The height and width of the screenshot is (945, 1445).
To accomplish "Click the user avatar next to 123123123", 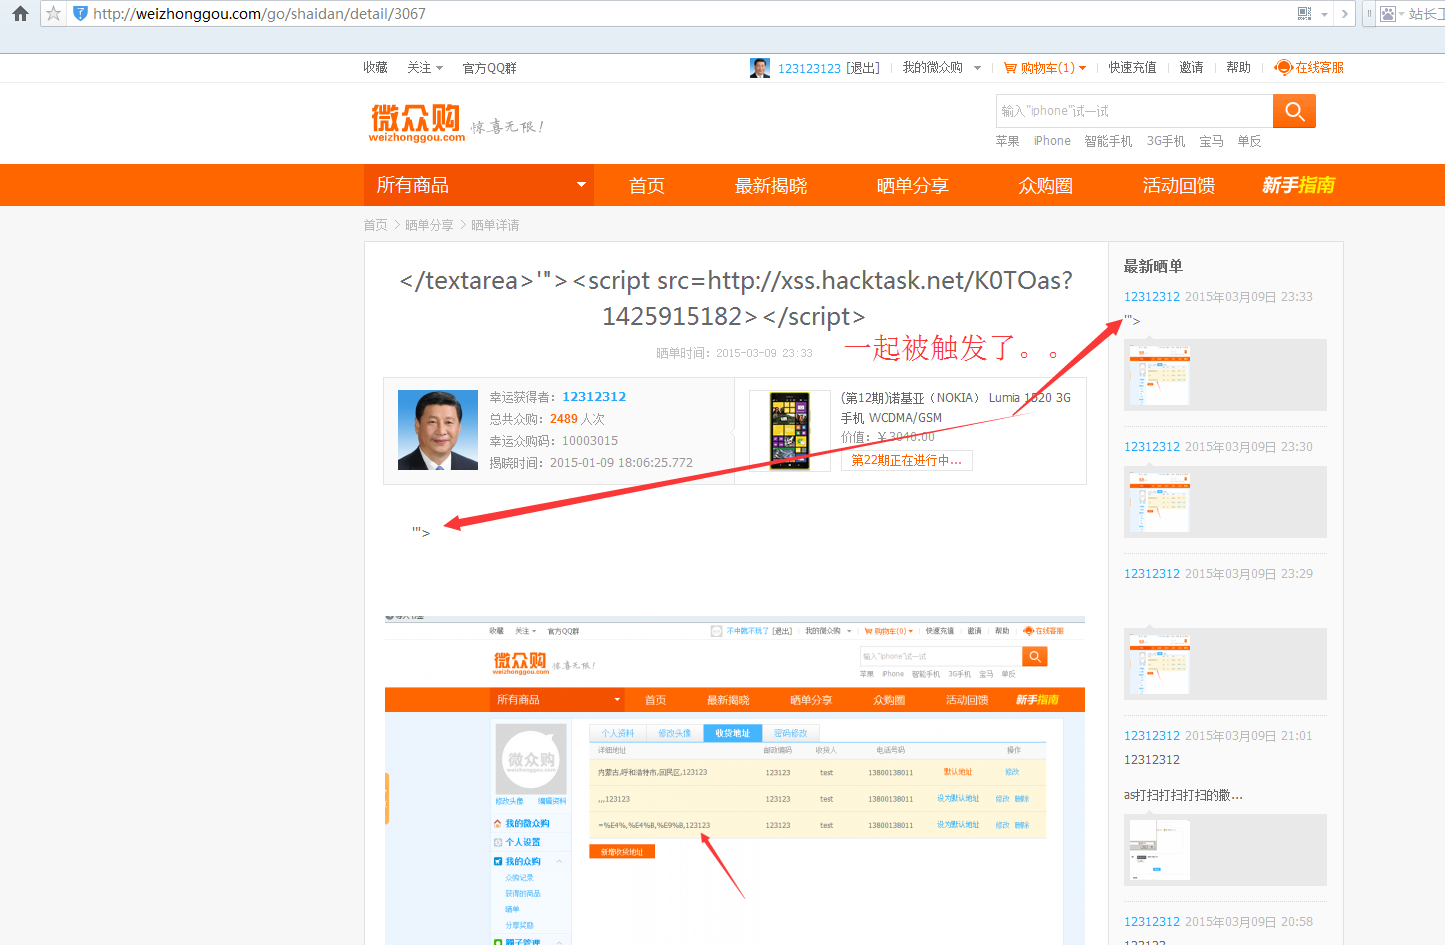I will point(760,68).
